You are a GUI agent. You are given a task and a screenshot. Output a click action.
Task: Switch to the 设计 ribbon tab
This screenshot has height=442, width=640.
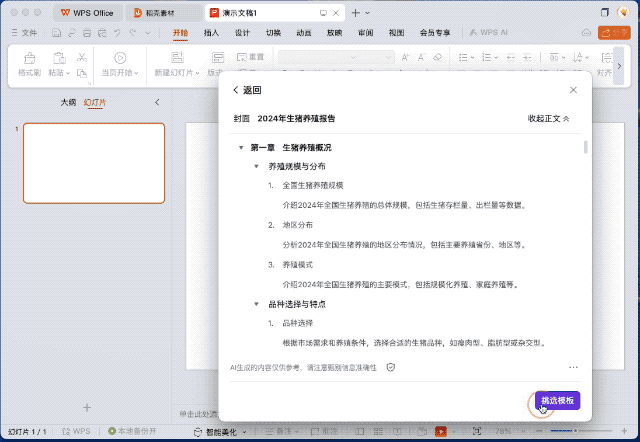point(242,33)
